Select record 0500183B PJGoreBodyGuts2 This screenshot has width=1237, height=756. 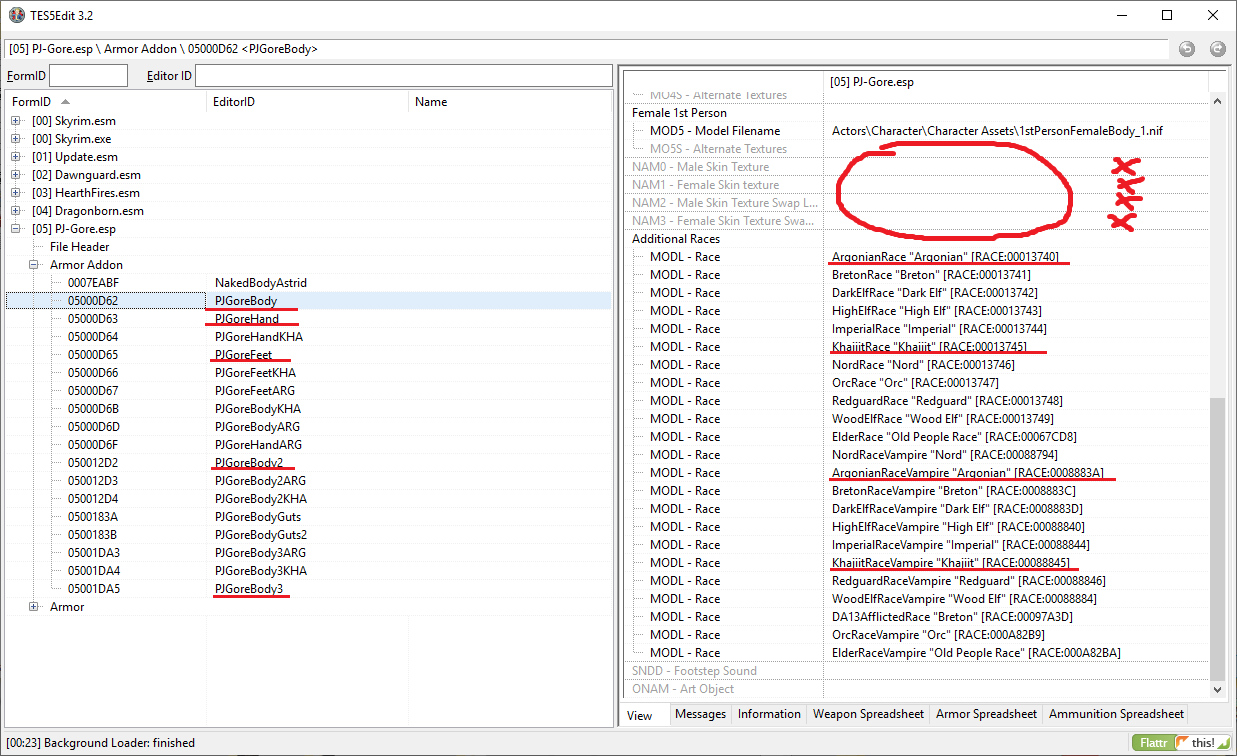[x=308, y=535]
